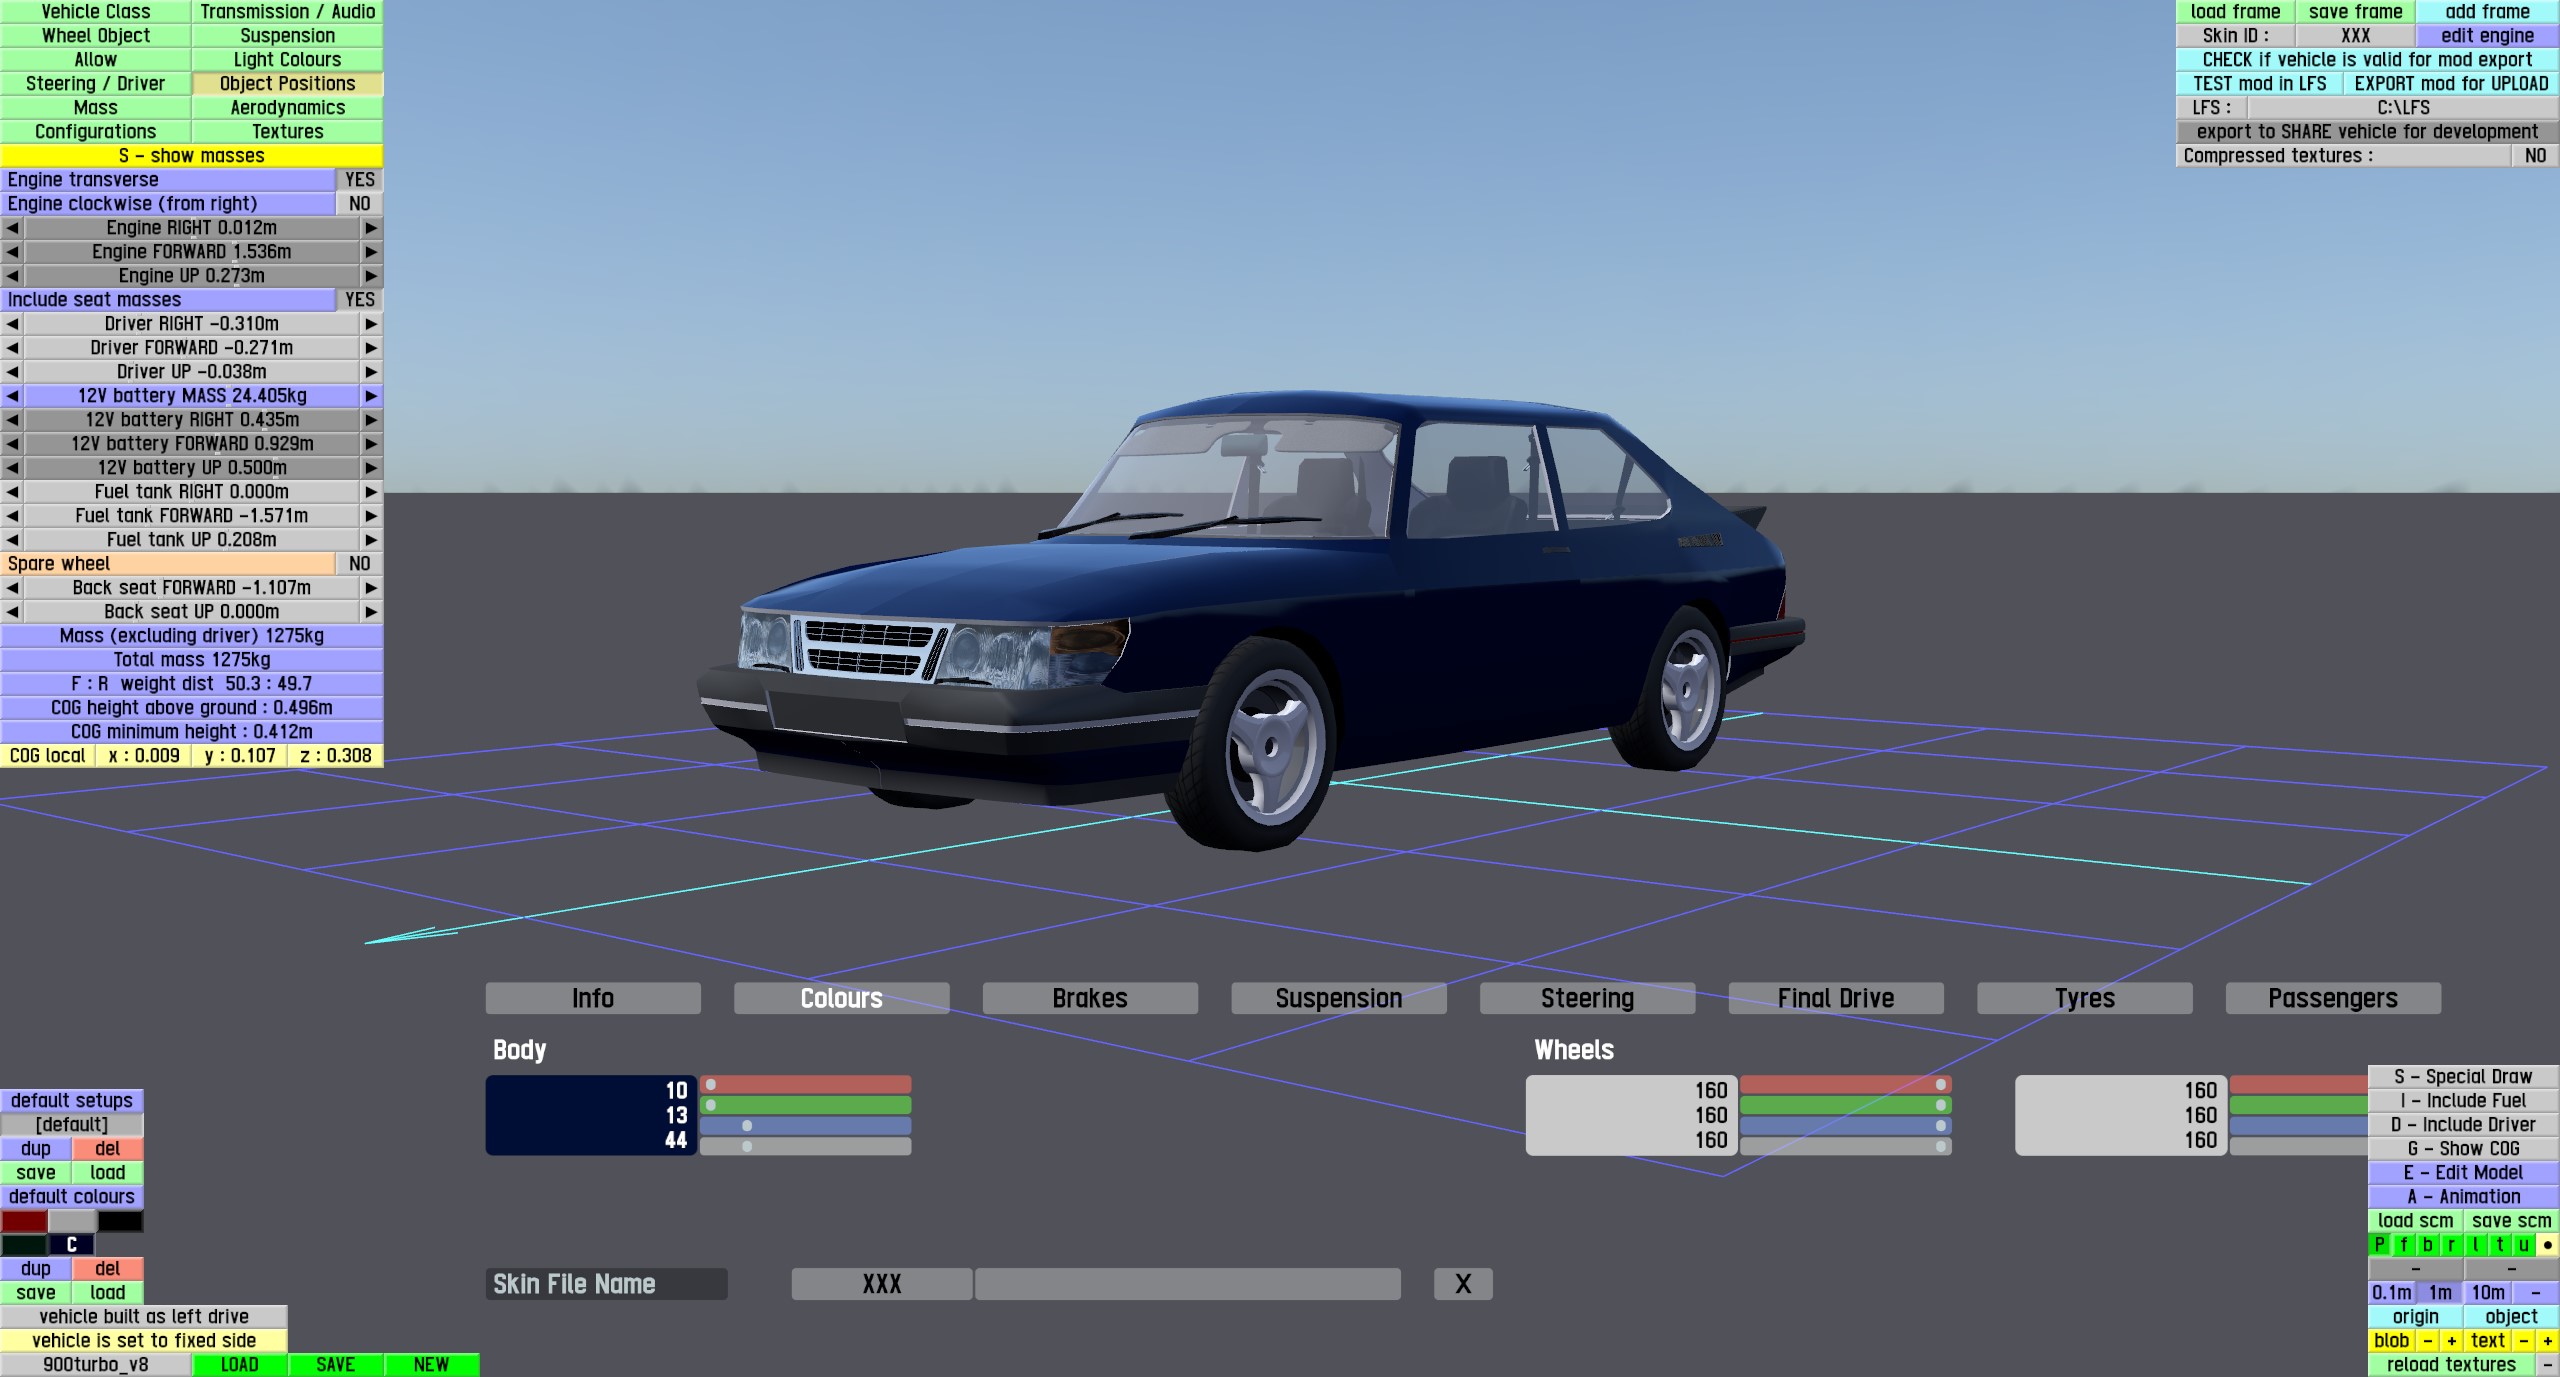The width and height of the screenshot is (2560, 1377).
Task: Toggle the Spare wheel NO option
Action: coord(359,564)
